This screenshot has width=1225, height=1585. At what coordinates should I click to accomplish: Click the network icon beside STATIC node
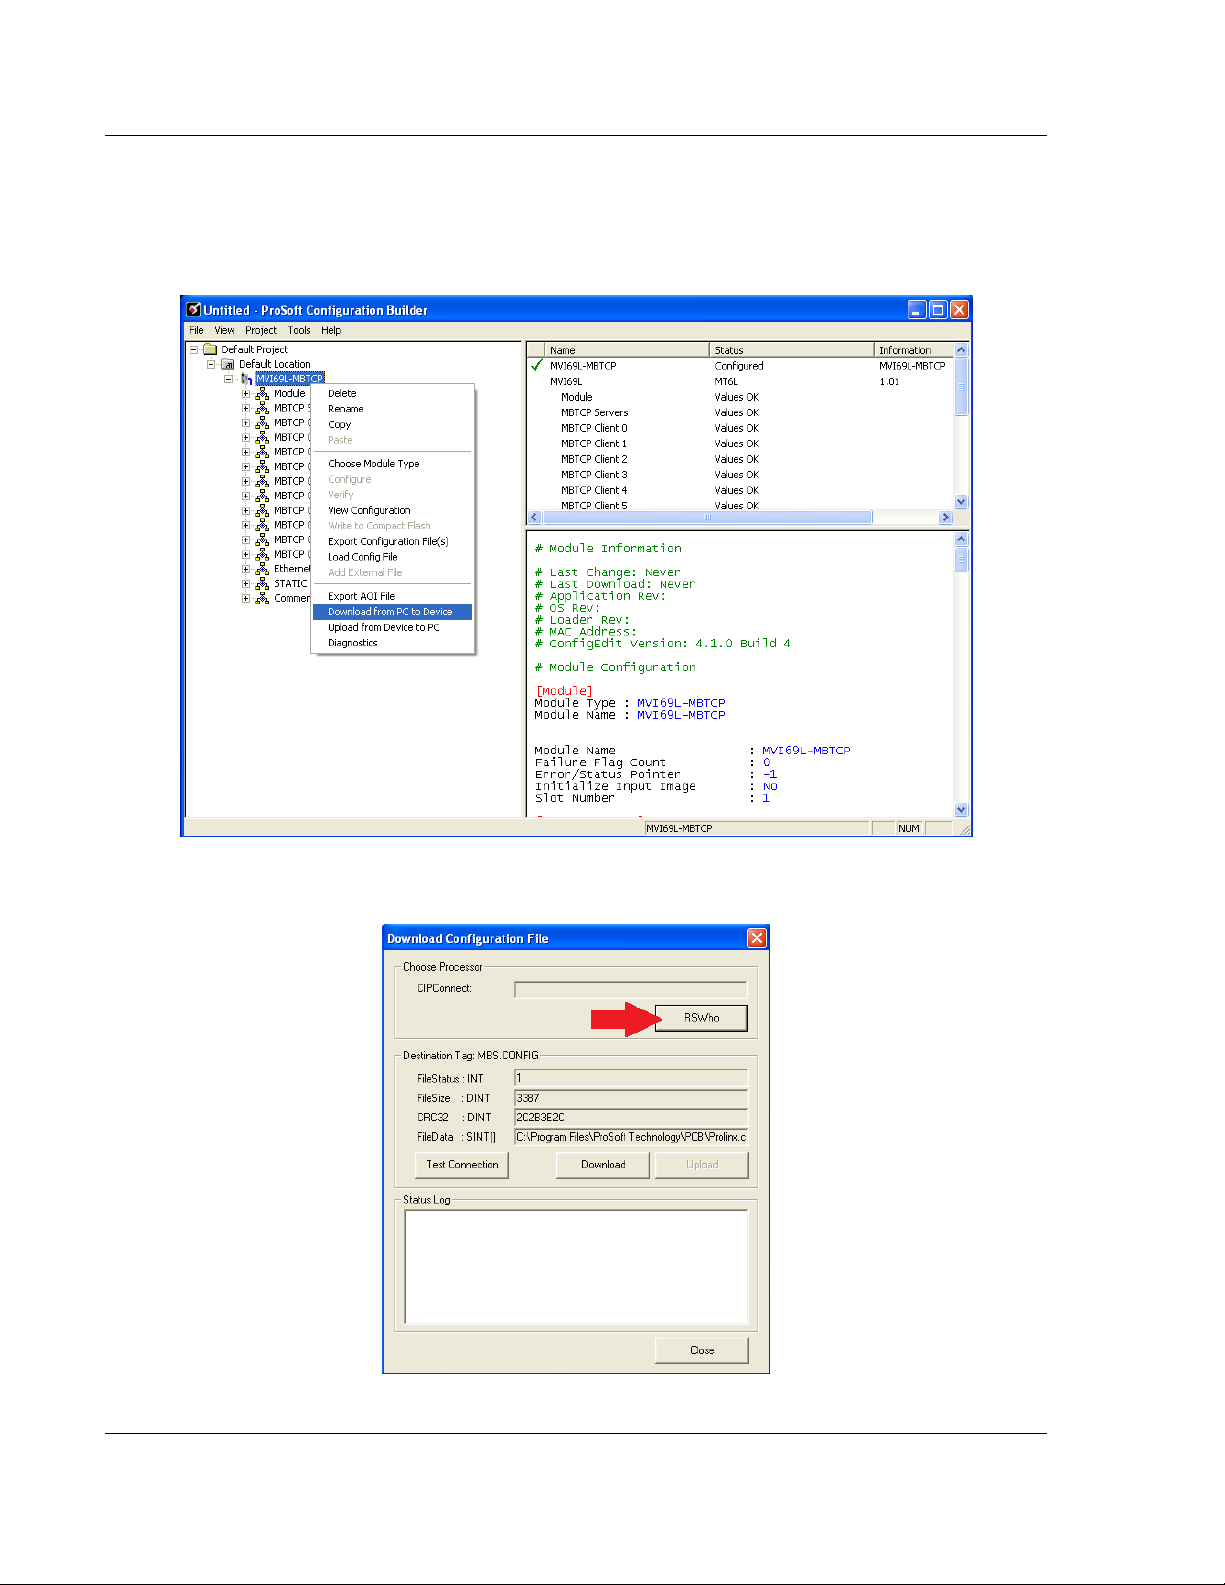click(262, 584)
